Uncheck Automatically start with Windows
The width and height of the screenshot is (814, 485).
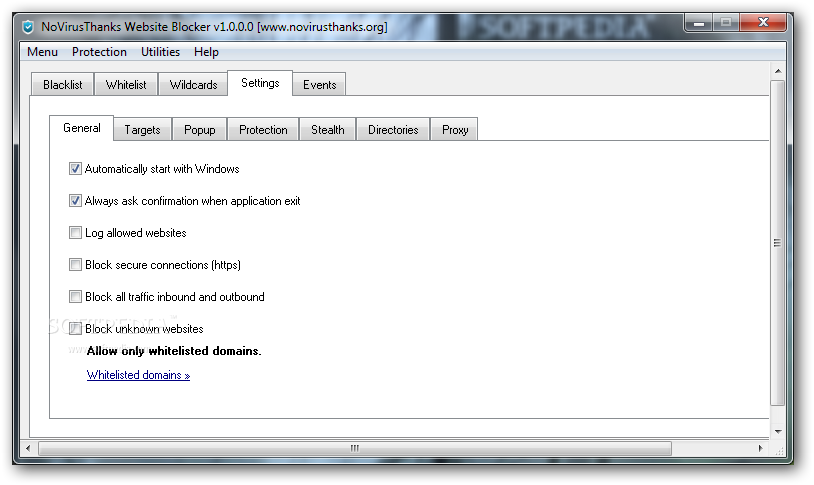click(75, 169)
